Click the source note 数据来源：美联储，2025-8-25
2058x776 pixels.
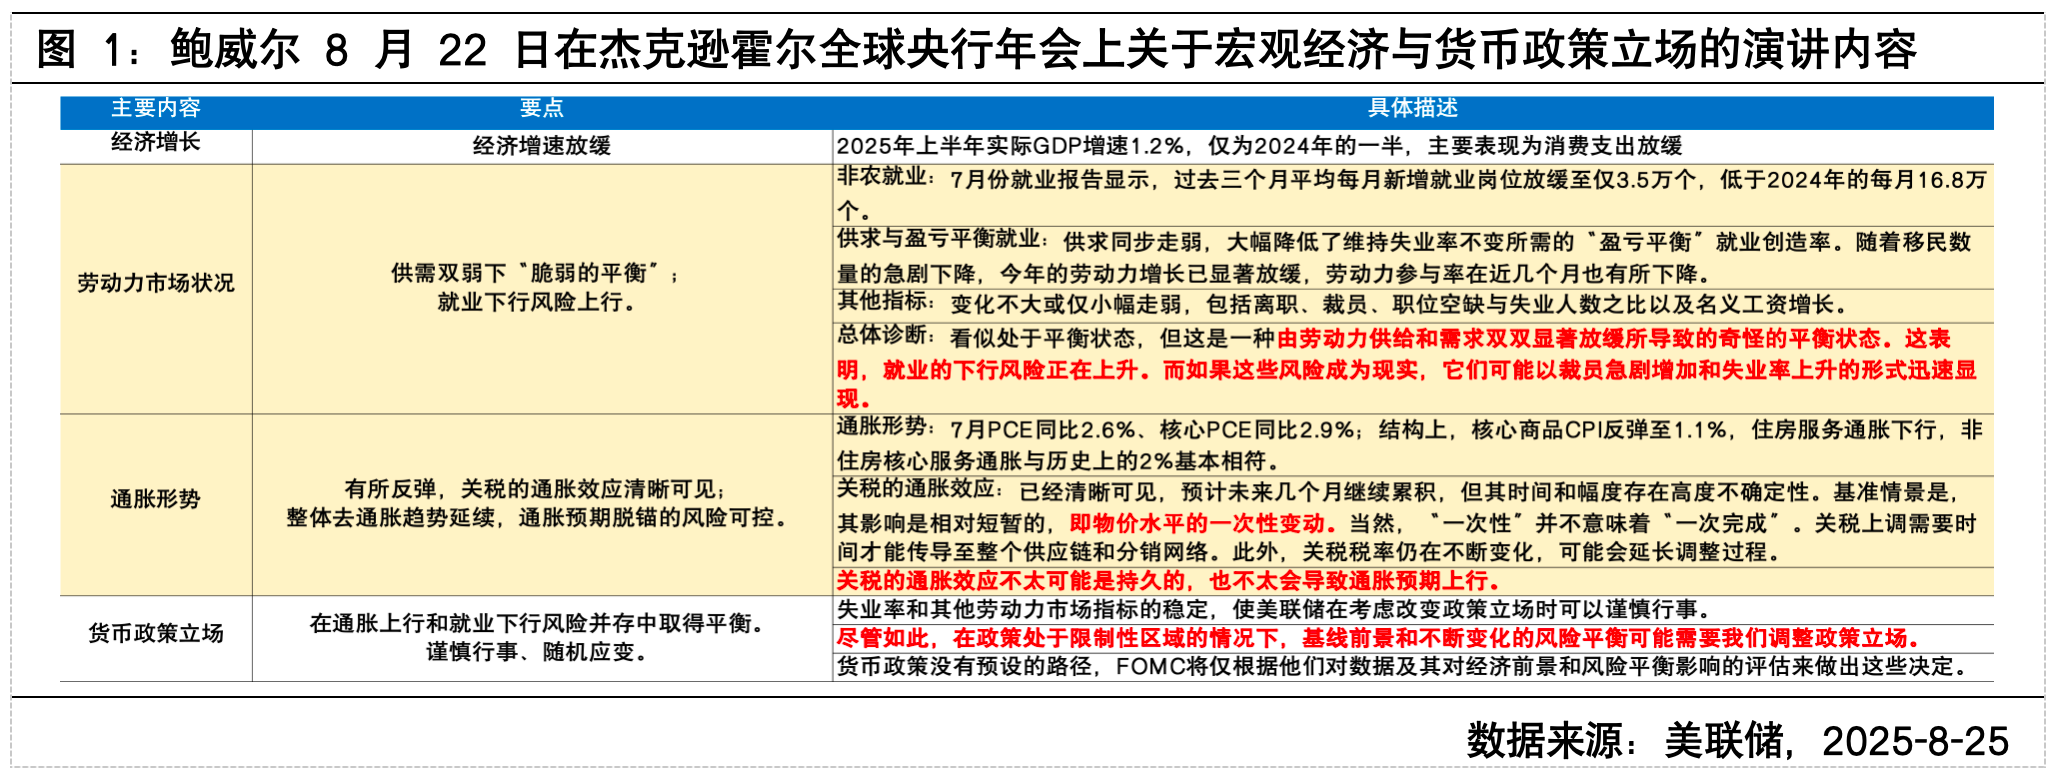pos(1737,741)
